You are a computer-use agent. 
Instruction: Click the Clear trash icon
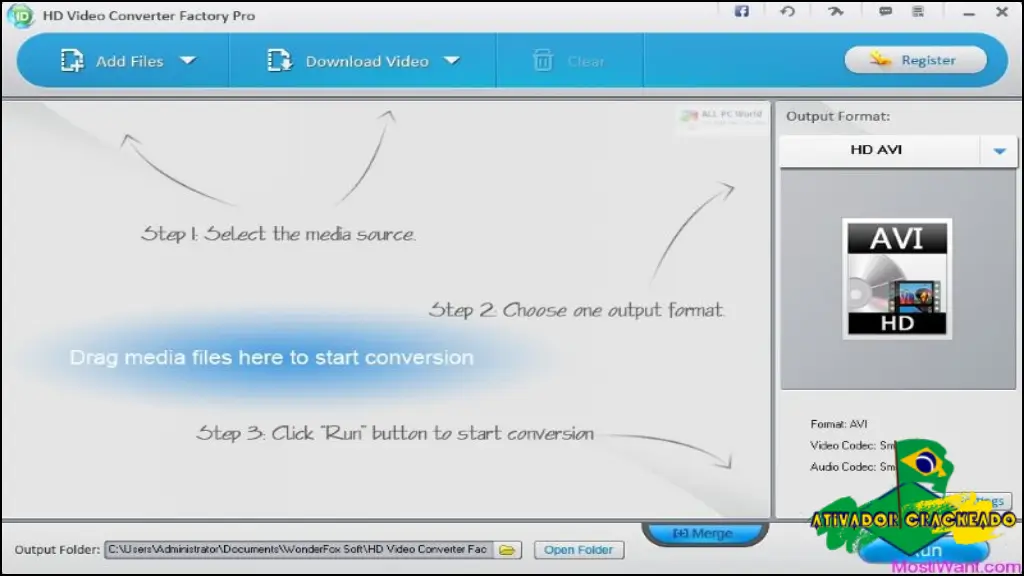(543, 61)
